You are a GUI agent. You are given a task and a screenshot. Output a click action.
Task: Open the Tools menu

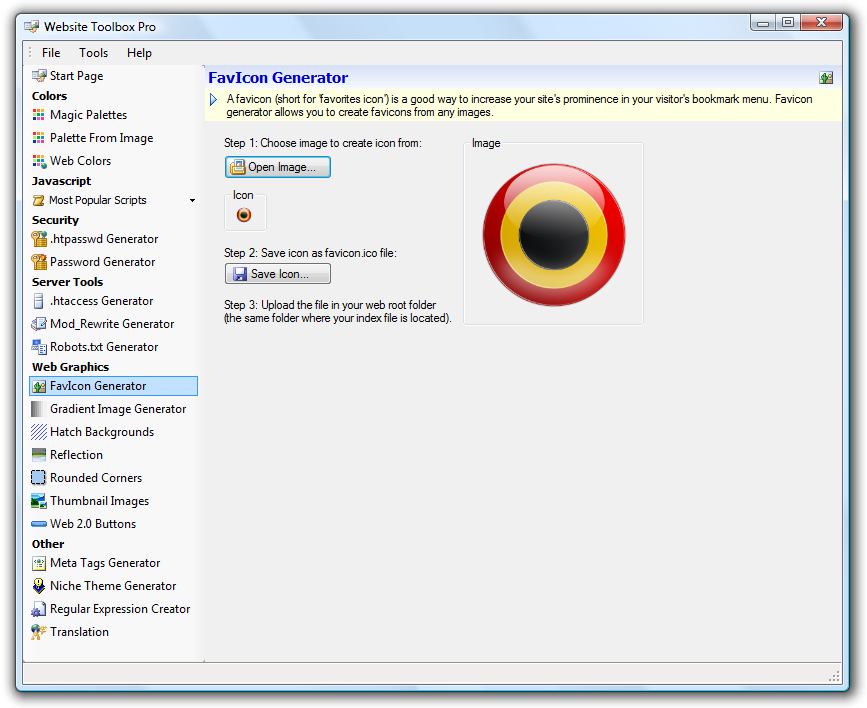click(x=93, y=53)
